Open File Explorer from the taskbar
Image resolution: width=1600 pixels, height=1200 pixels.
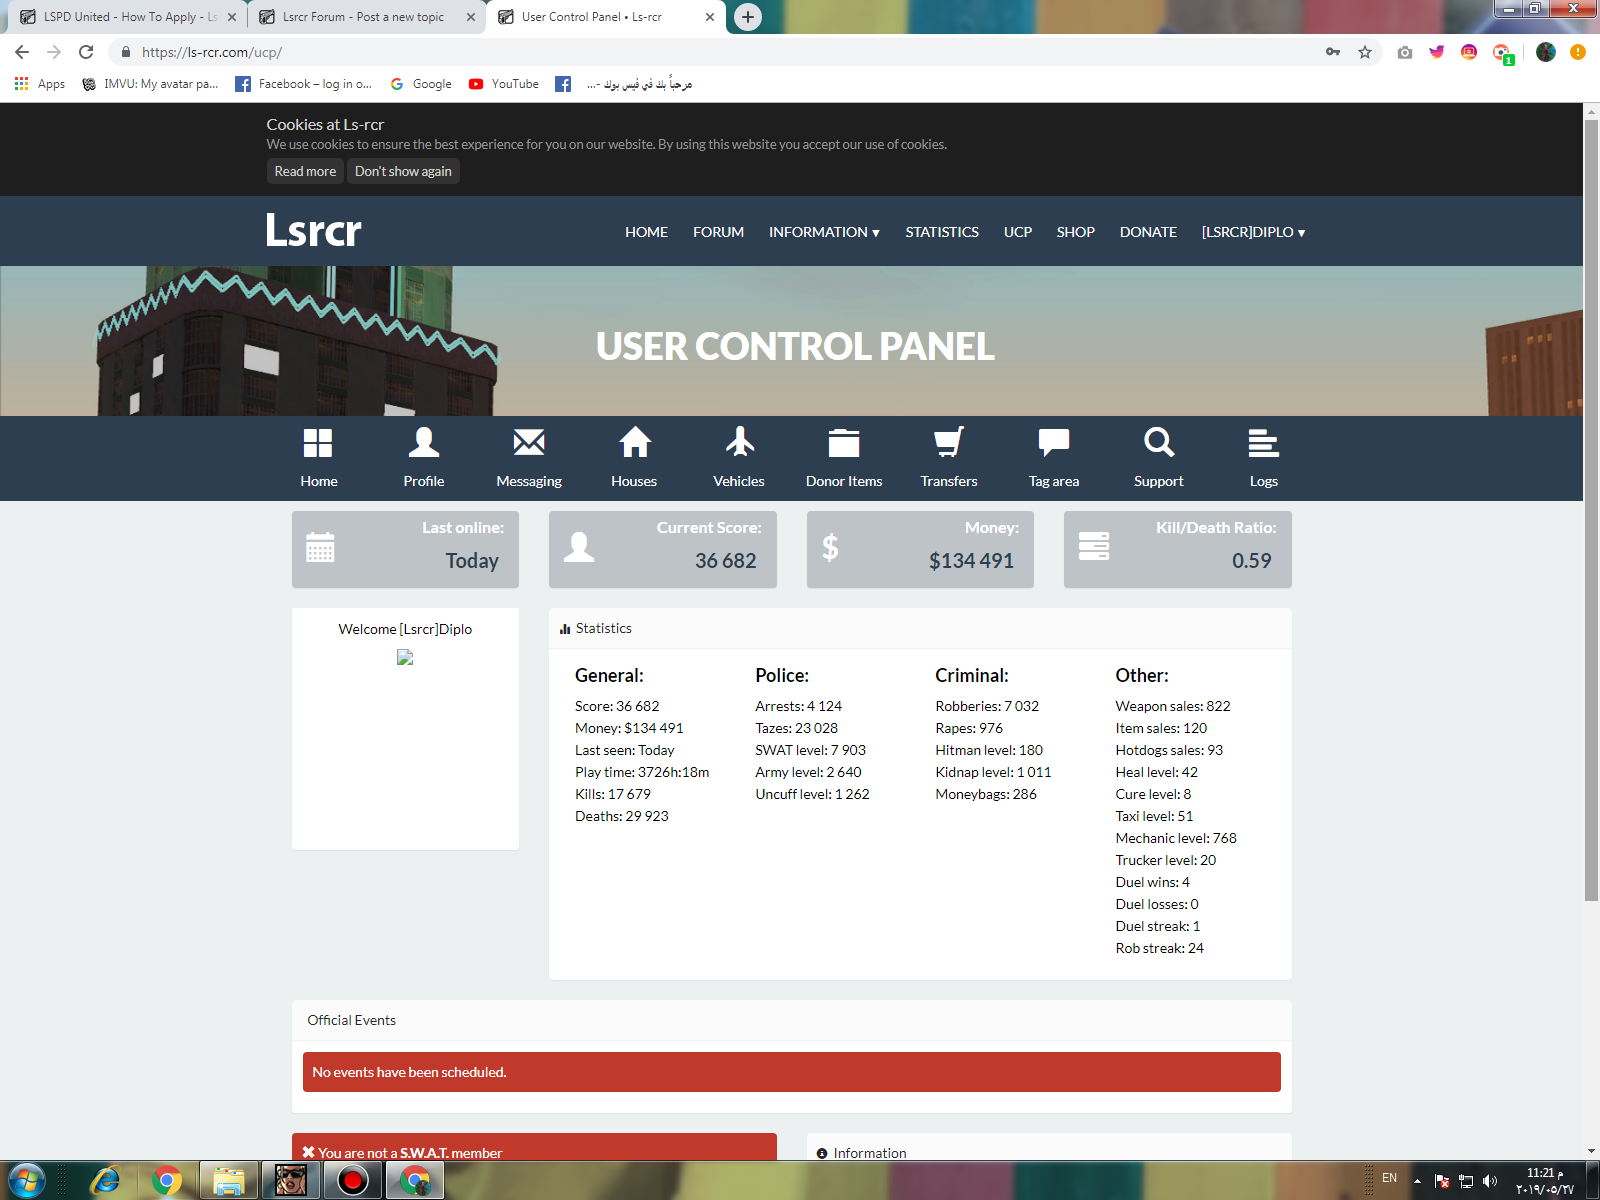tap(229, 1181)
